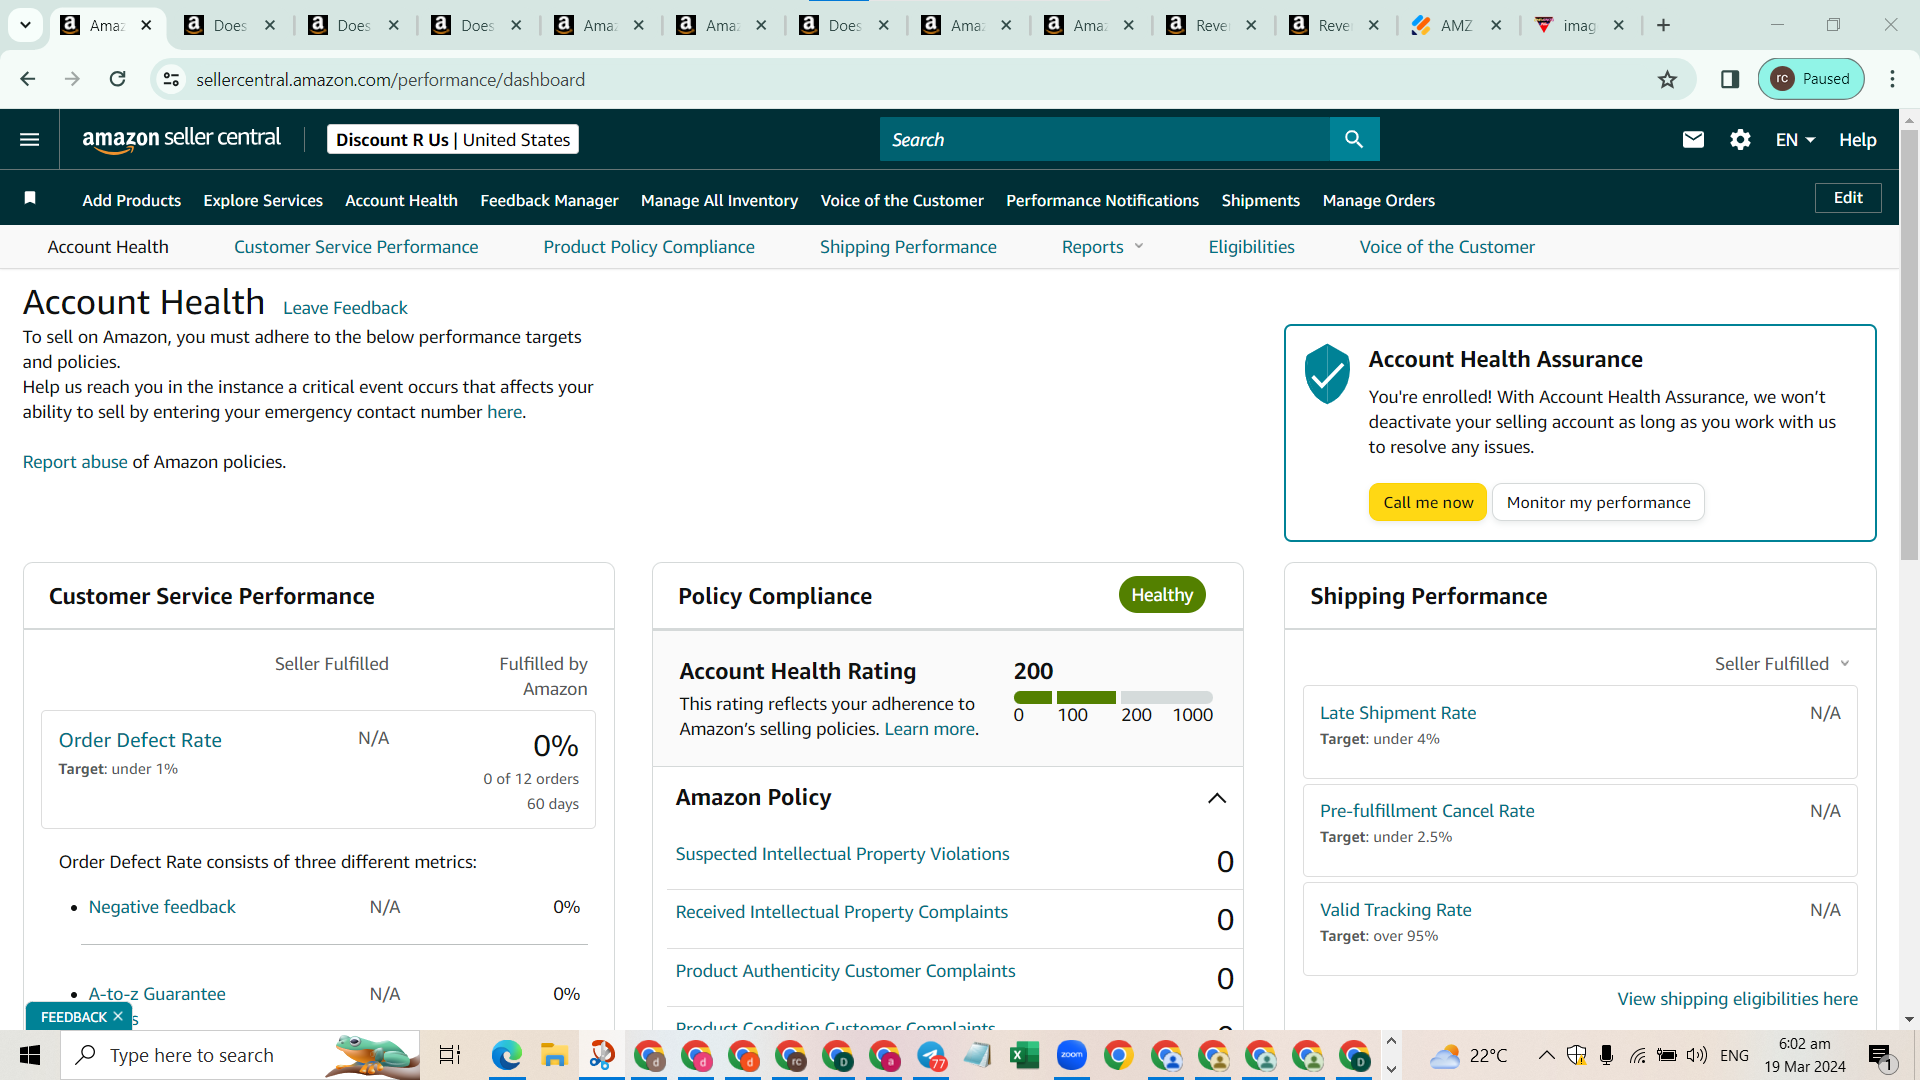
Task: Click the magnifier search button
Action: point(1354,140)
